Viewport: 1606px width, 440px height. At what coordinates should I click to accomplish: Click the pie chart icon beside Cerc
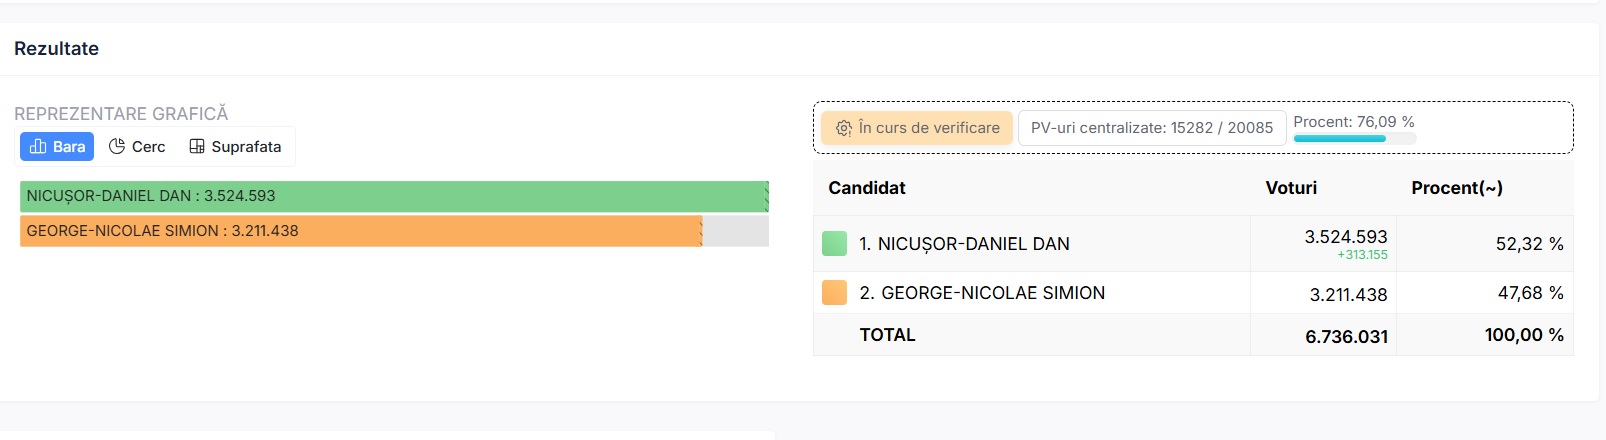[117, 147]
